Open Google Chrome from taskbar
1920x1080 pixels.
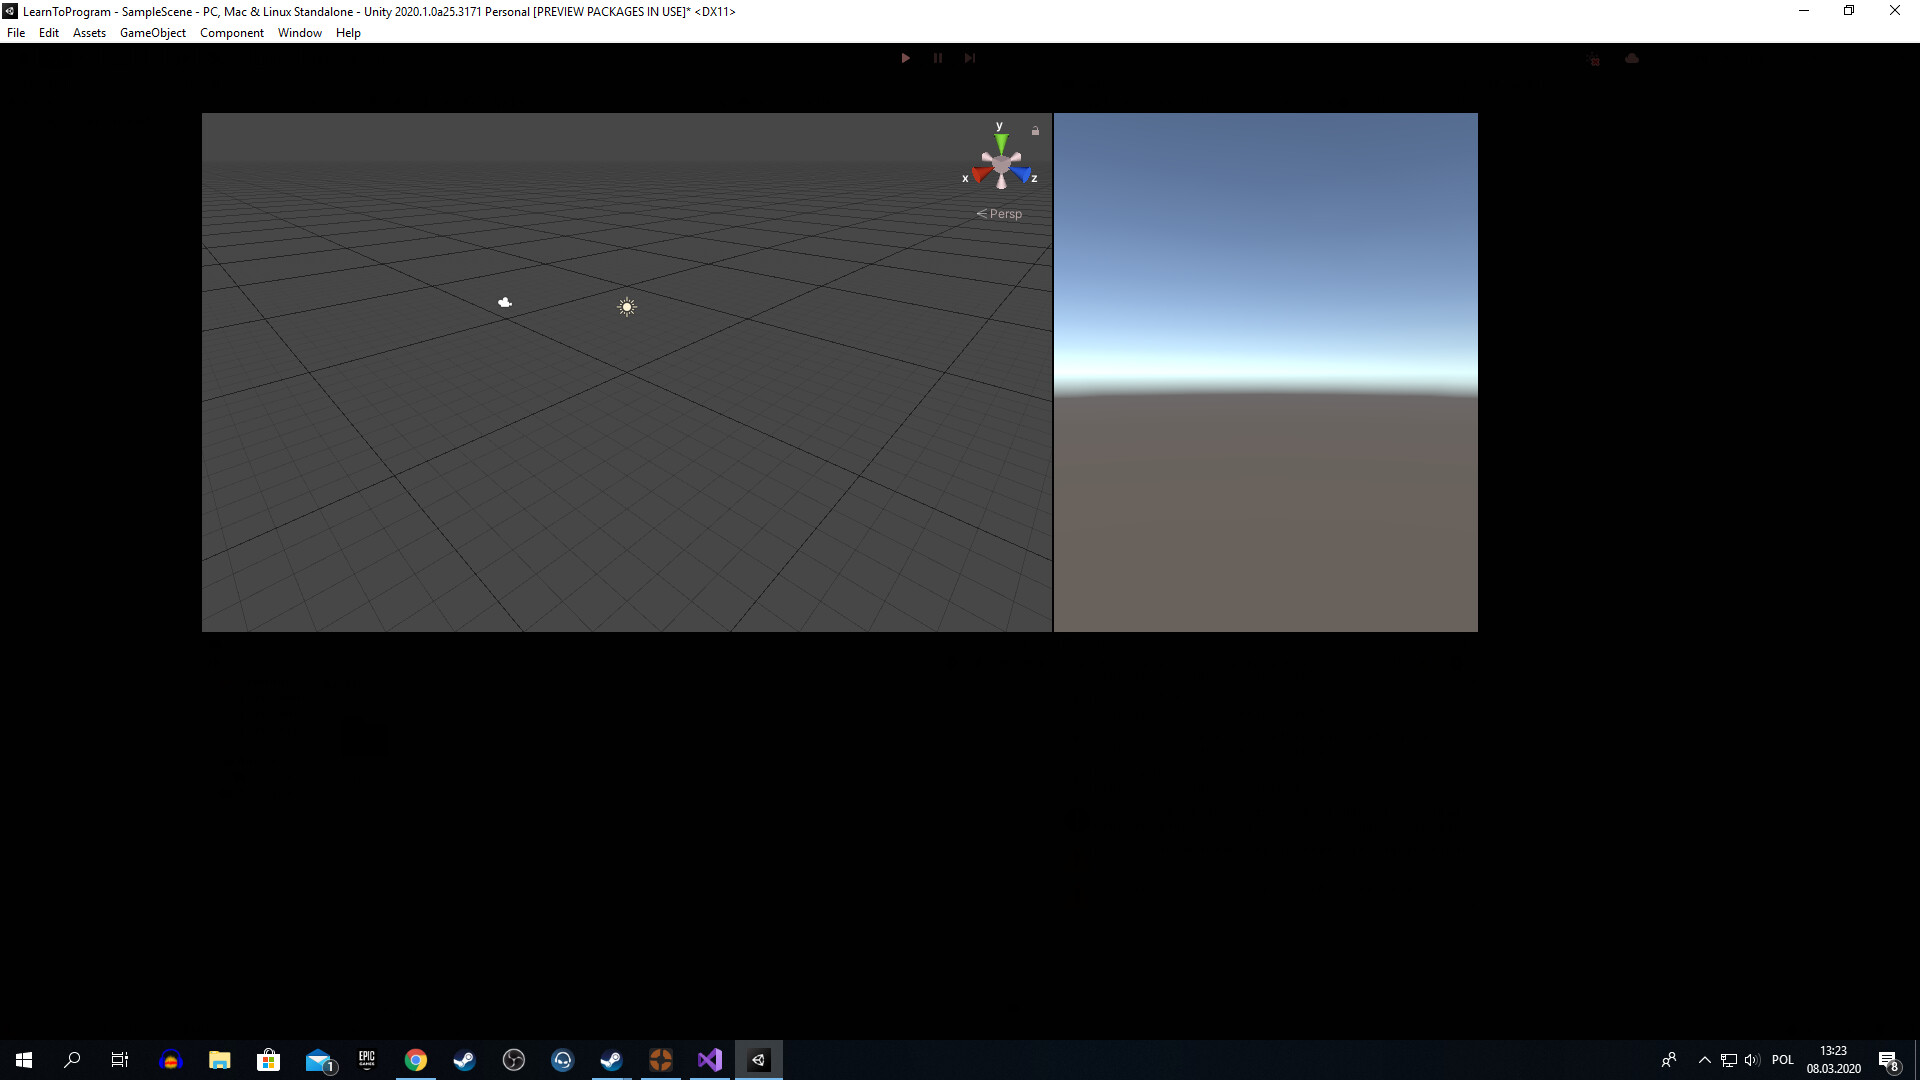coord(415,1060)
